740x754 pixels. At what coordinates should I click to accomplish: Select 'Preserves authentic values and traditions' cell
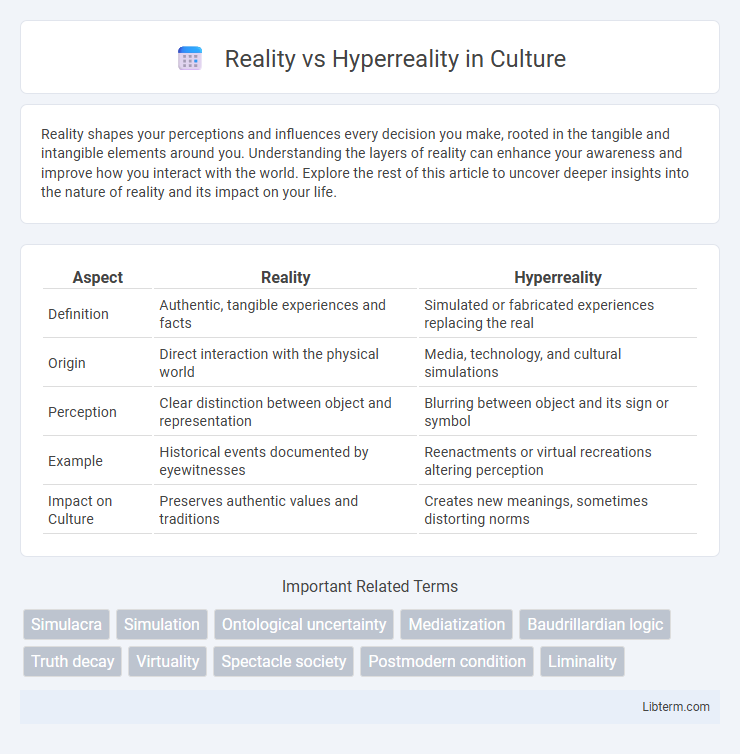click(x=285, y=510)
